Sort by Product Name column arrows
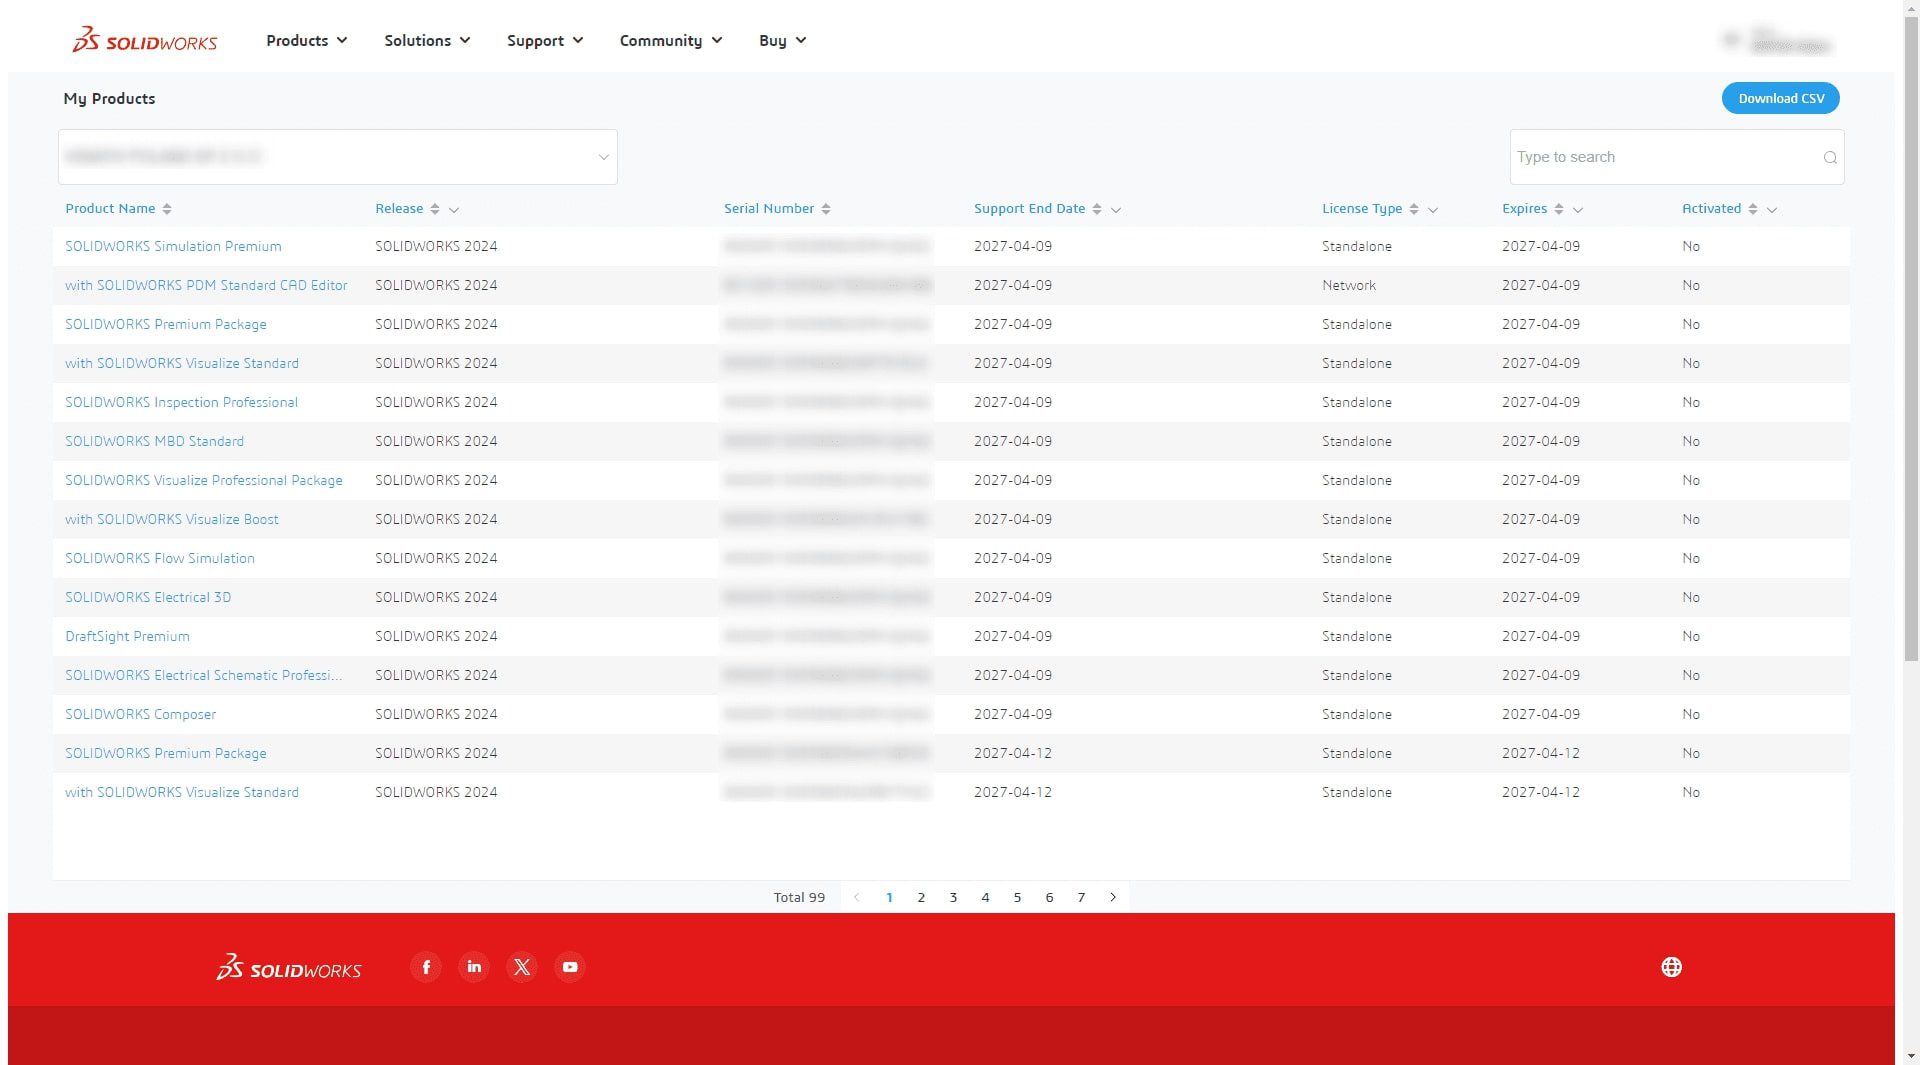This screenshot has height=1065, width=1920. coord(167,209)
